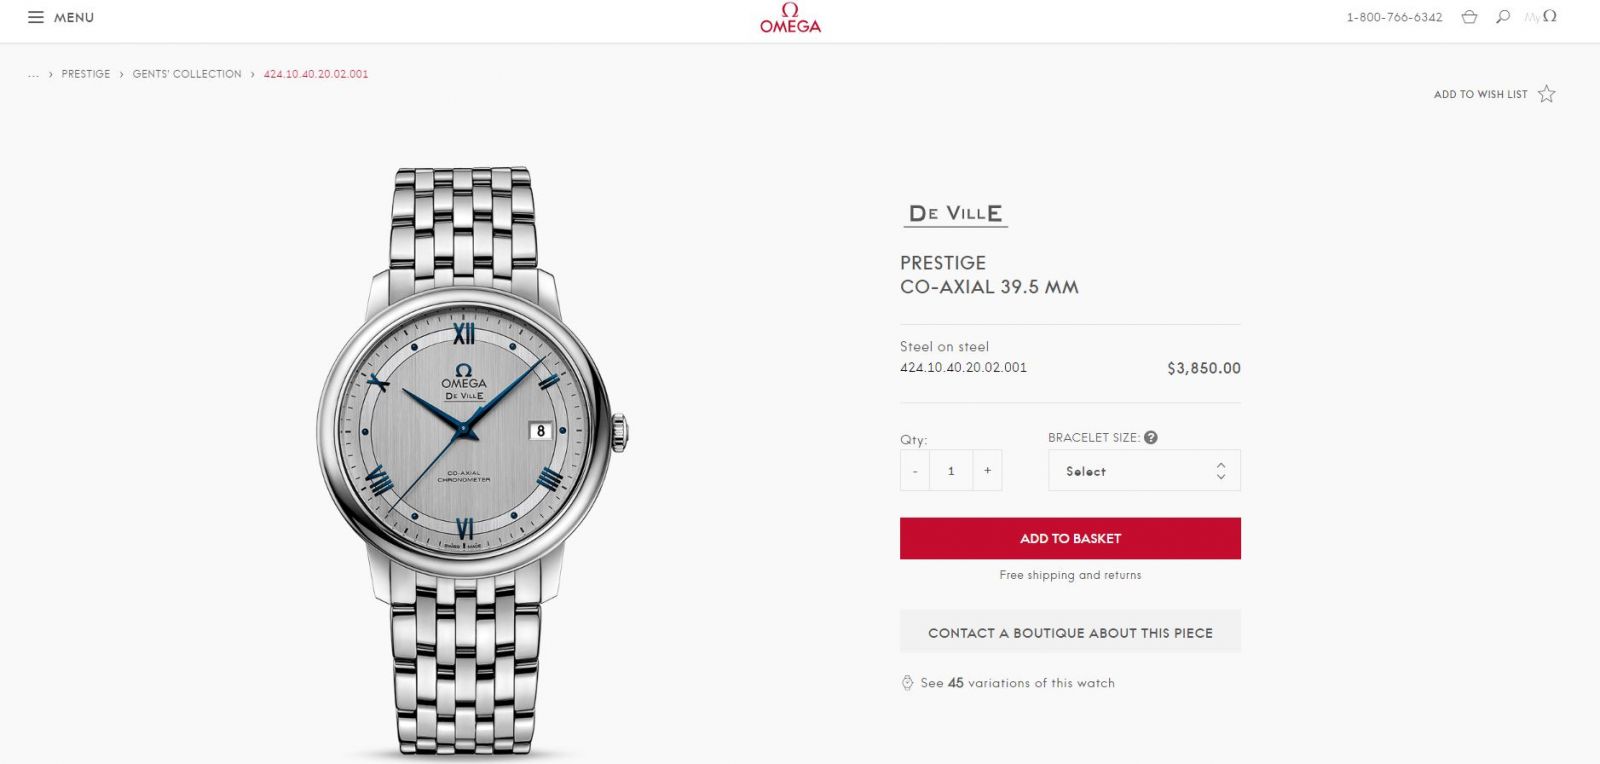The image size is (1600, 764).
Task: See 45 variations of this watch
Action: 1017,683
